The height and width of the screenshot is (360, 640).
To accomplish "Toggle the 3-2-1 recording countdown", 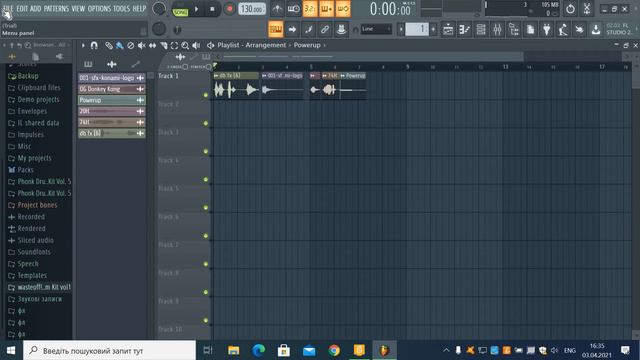I will (x=310, y=9).
